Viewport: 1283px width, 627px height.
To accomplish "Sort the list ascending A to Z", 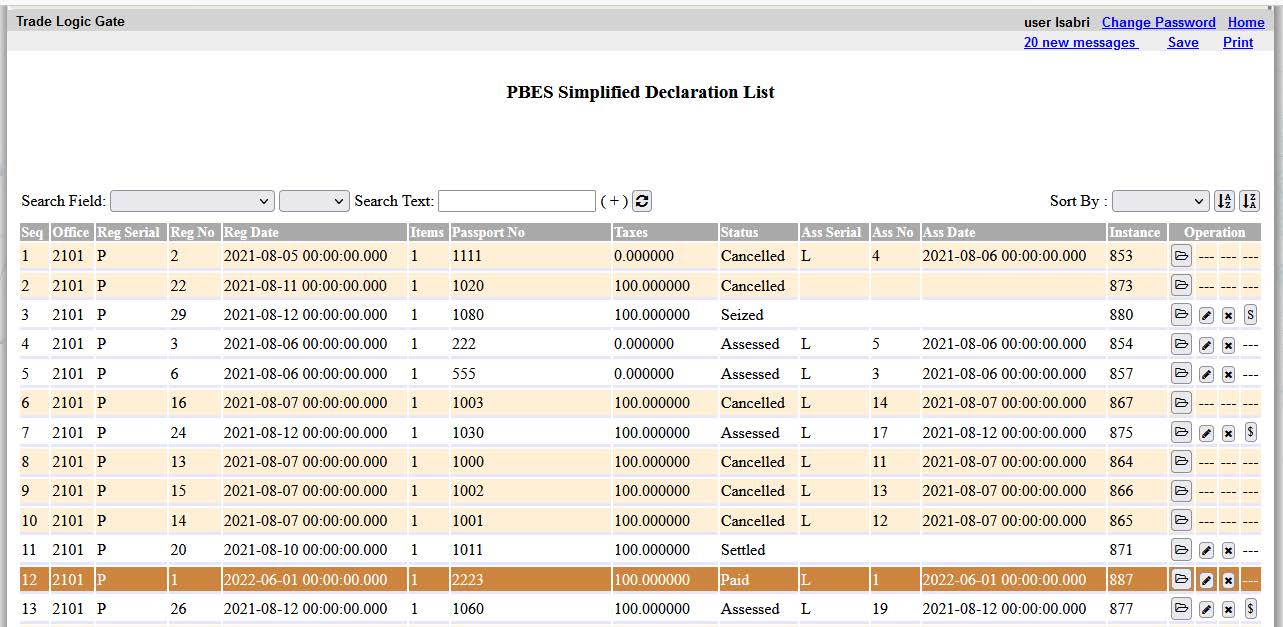I will coord(1224,201).
